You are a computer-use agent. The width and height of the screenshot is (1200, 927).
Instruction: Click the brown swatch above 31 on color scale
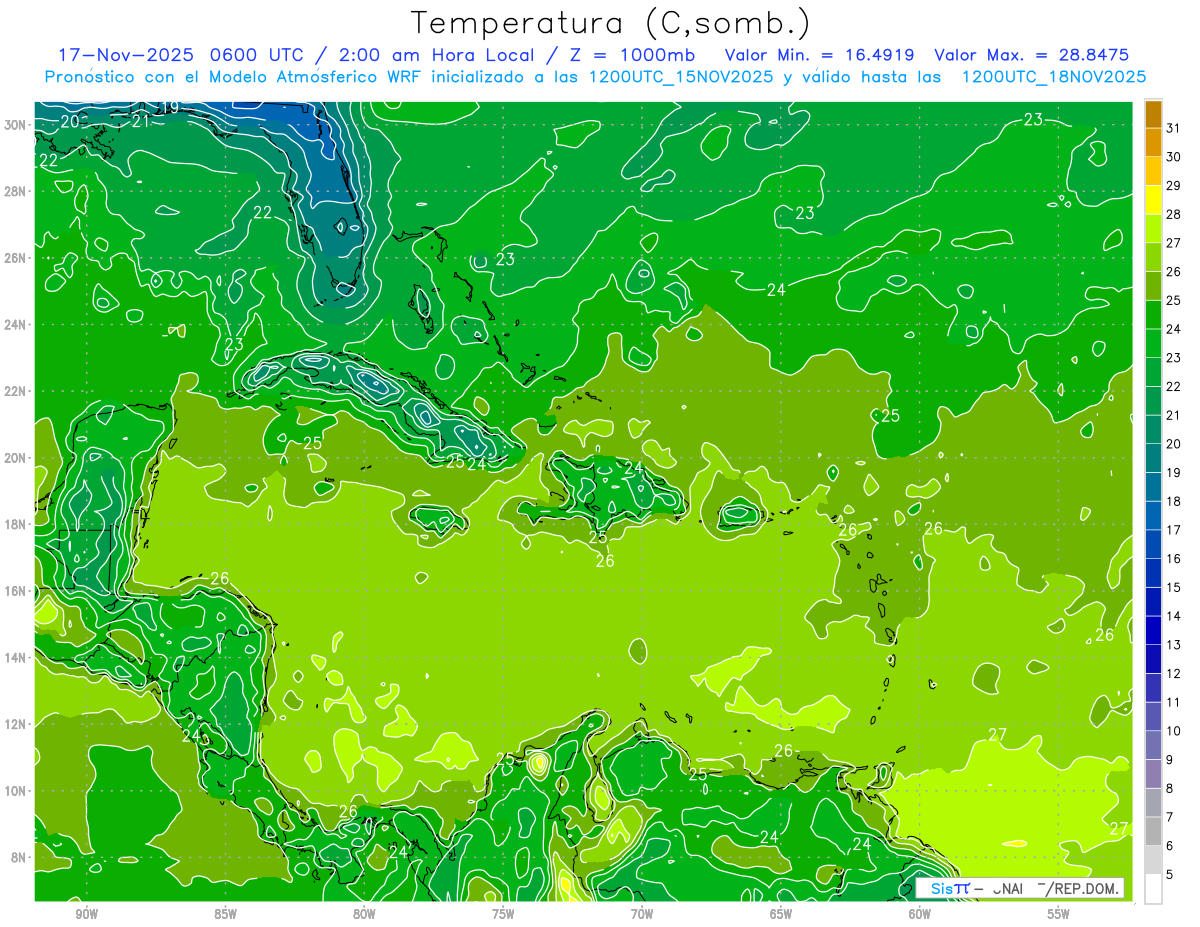pos(1154,114)
